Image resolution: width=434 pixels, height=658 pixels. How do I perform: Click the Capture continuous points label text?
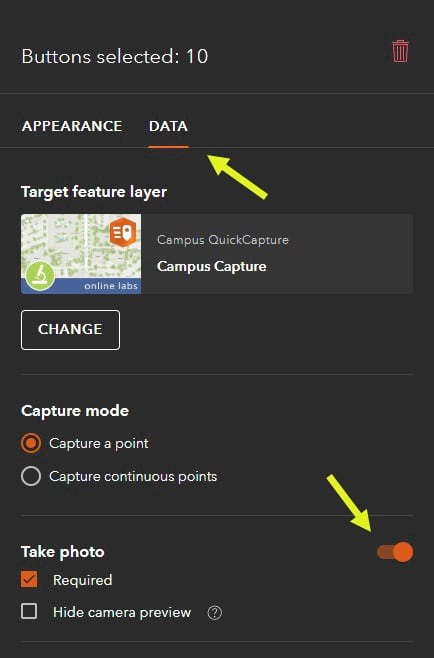pyautogui.click(x=133, y=477)
